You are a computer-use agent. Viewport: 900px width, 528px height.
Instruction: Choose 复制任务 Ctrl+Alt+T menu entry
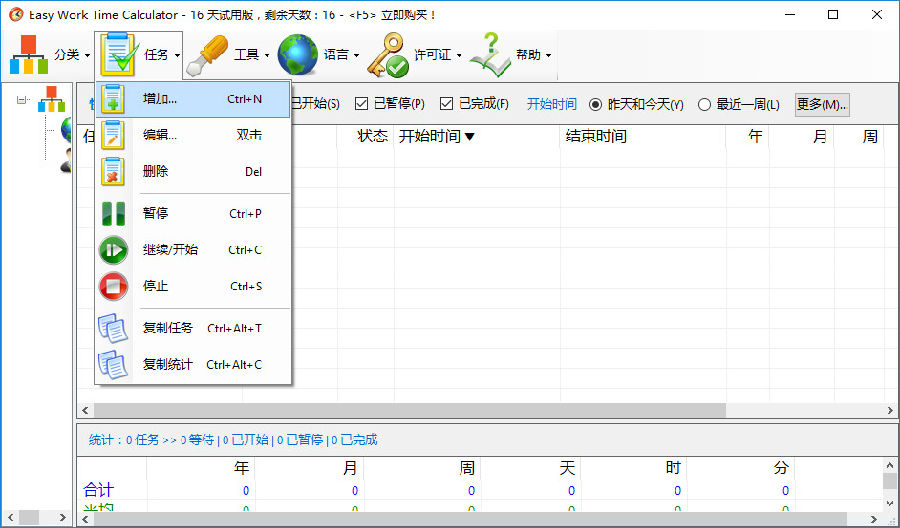[193, 328]
